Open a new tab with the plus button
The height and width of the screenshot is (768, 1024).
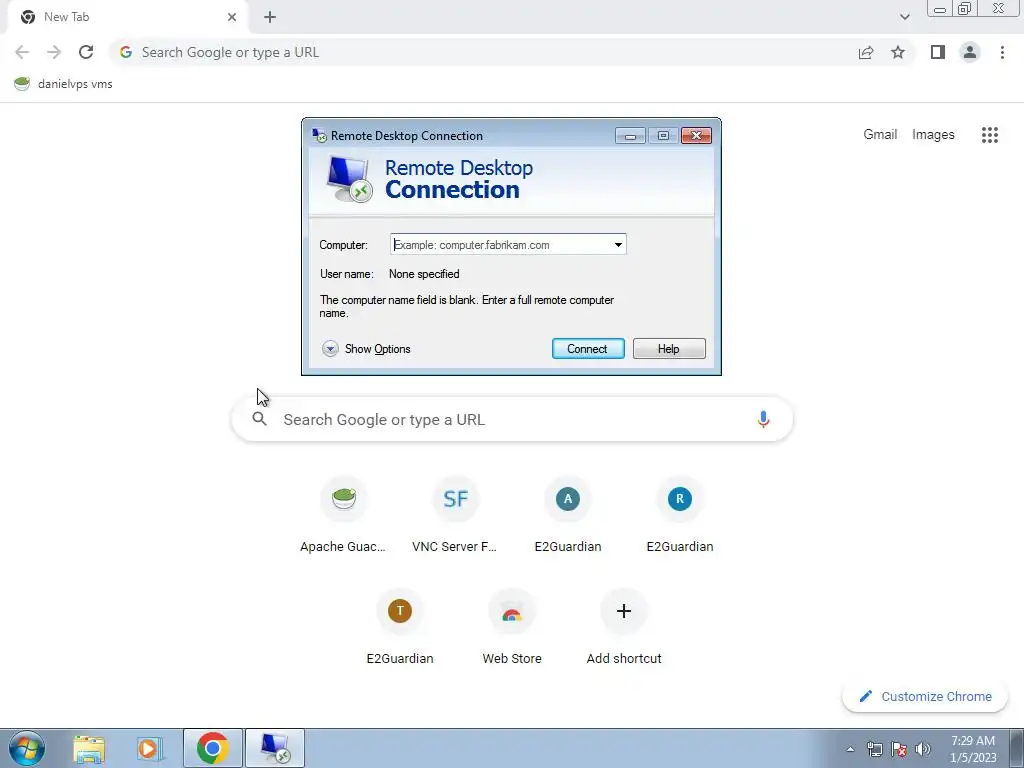[x=270, y=17]
